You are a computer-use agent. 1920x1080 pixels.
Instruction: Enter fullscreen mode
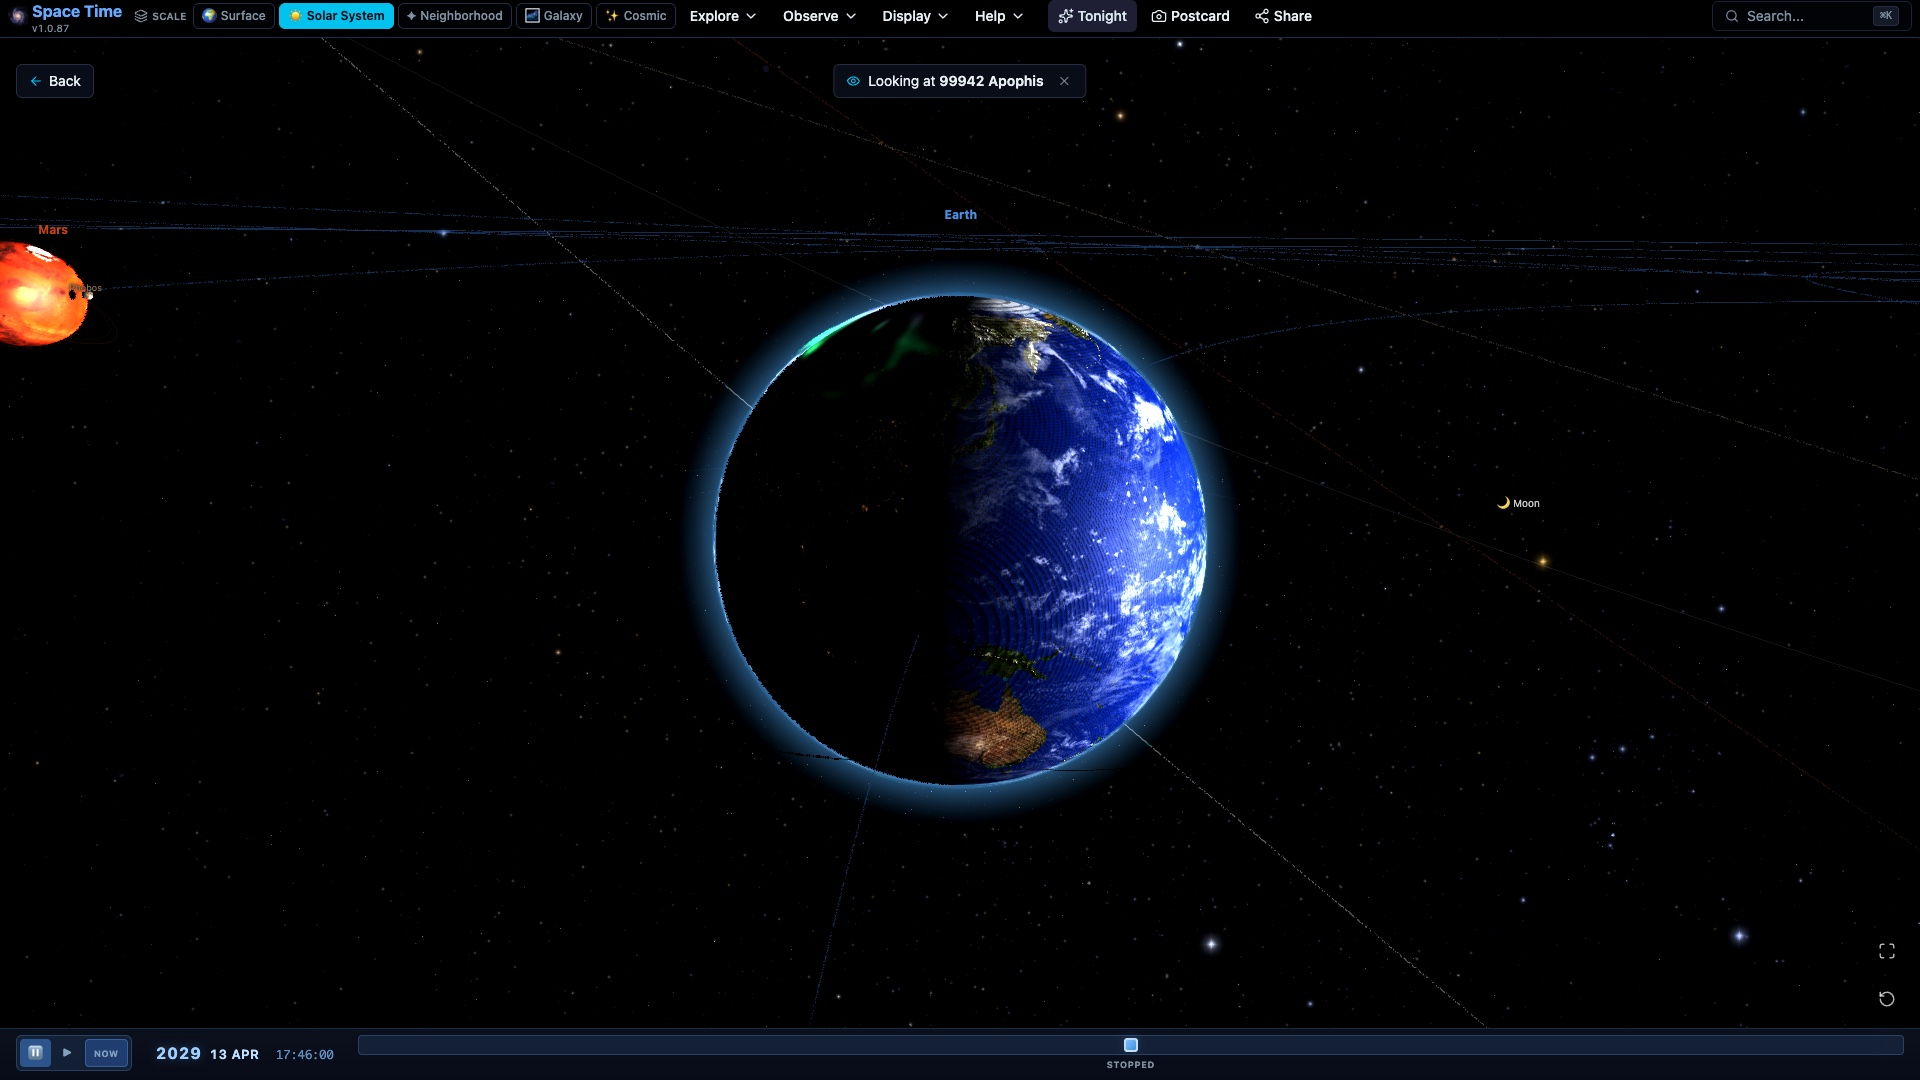point(1887,951)
